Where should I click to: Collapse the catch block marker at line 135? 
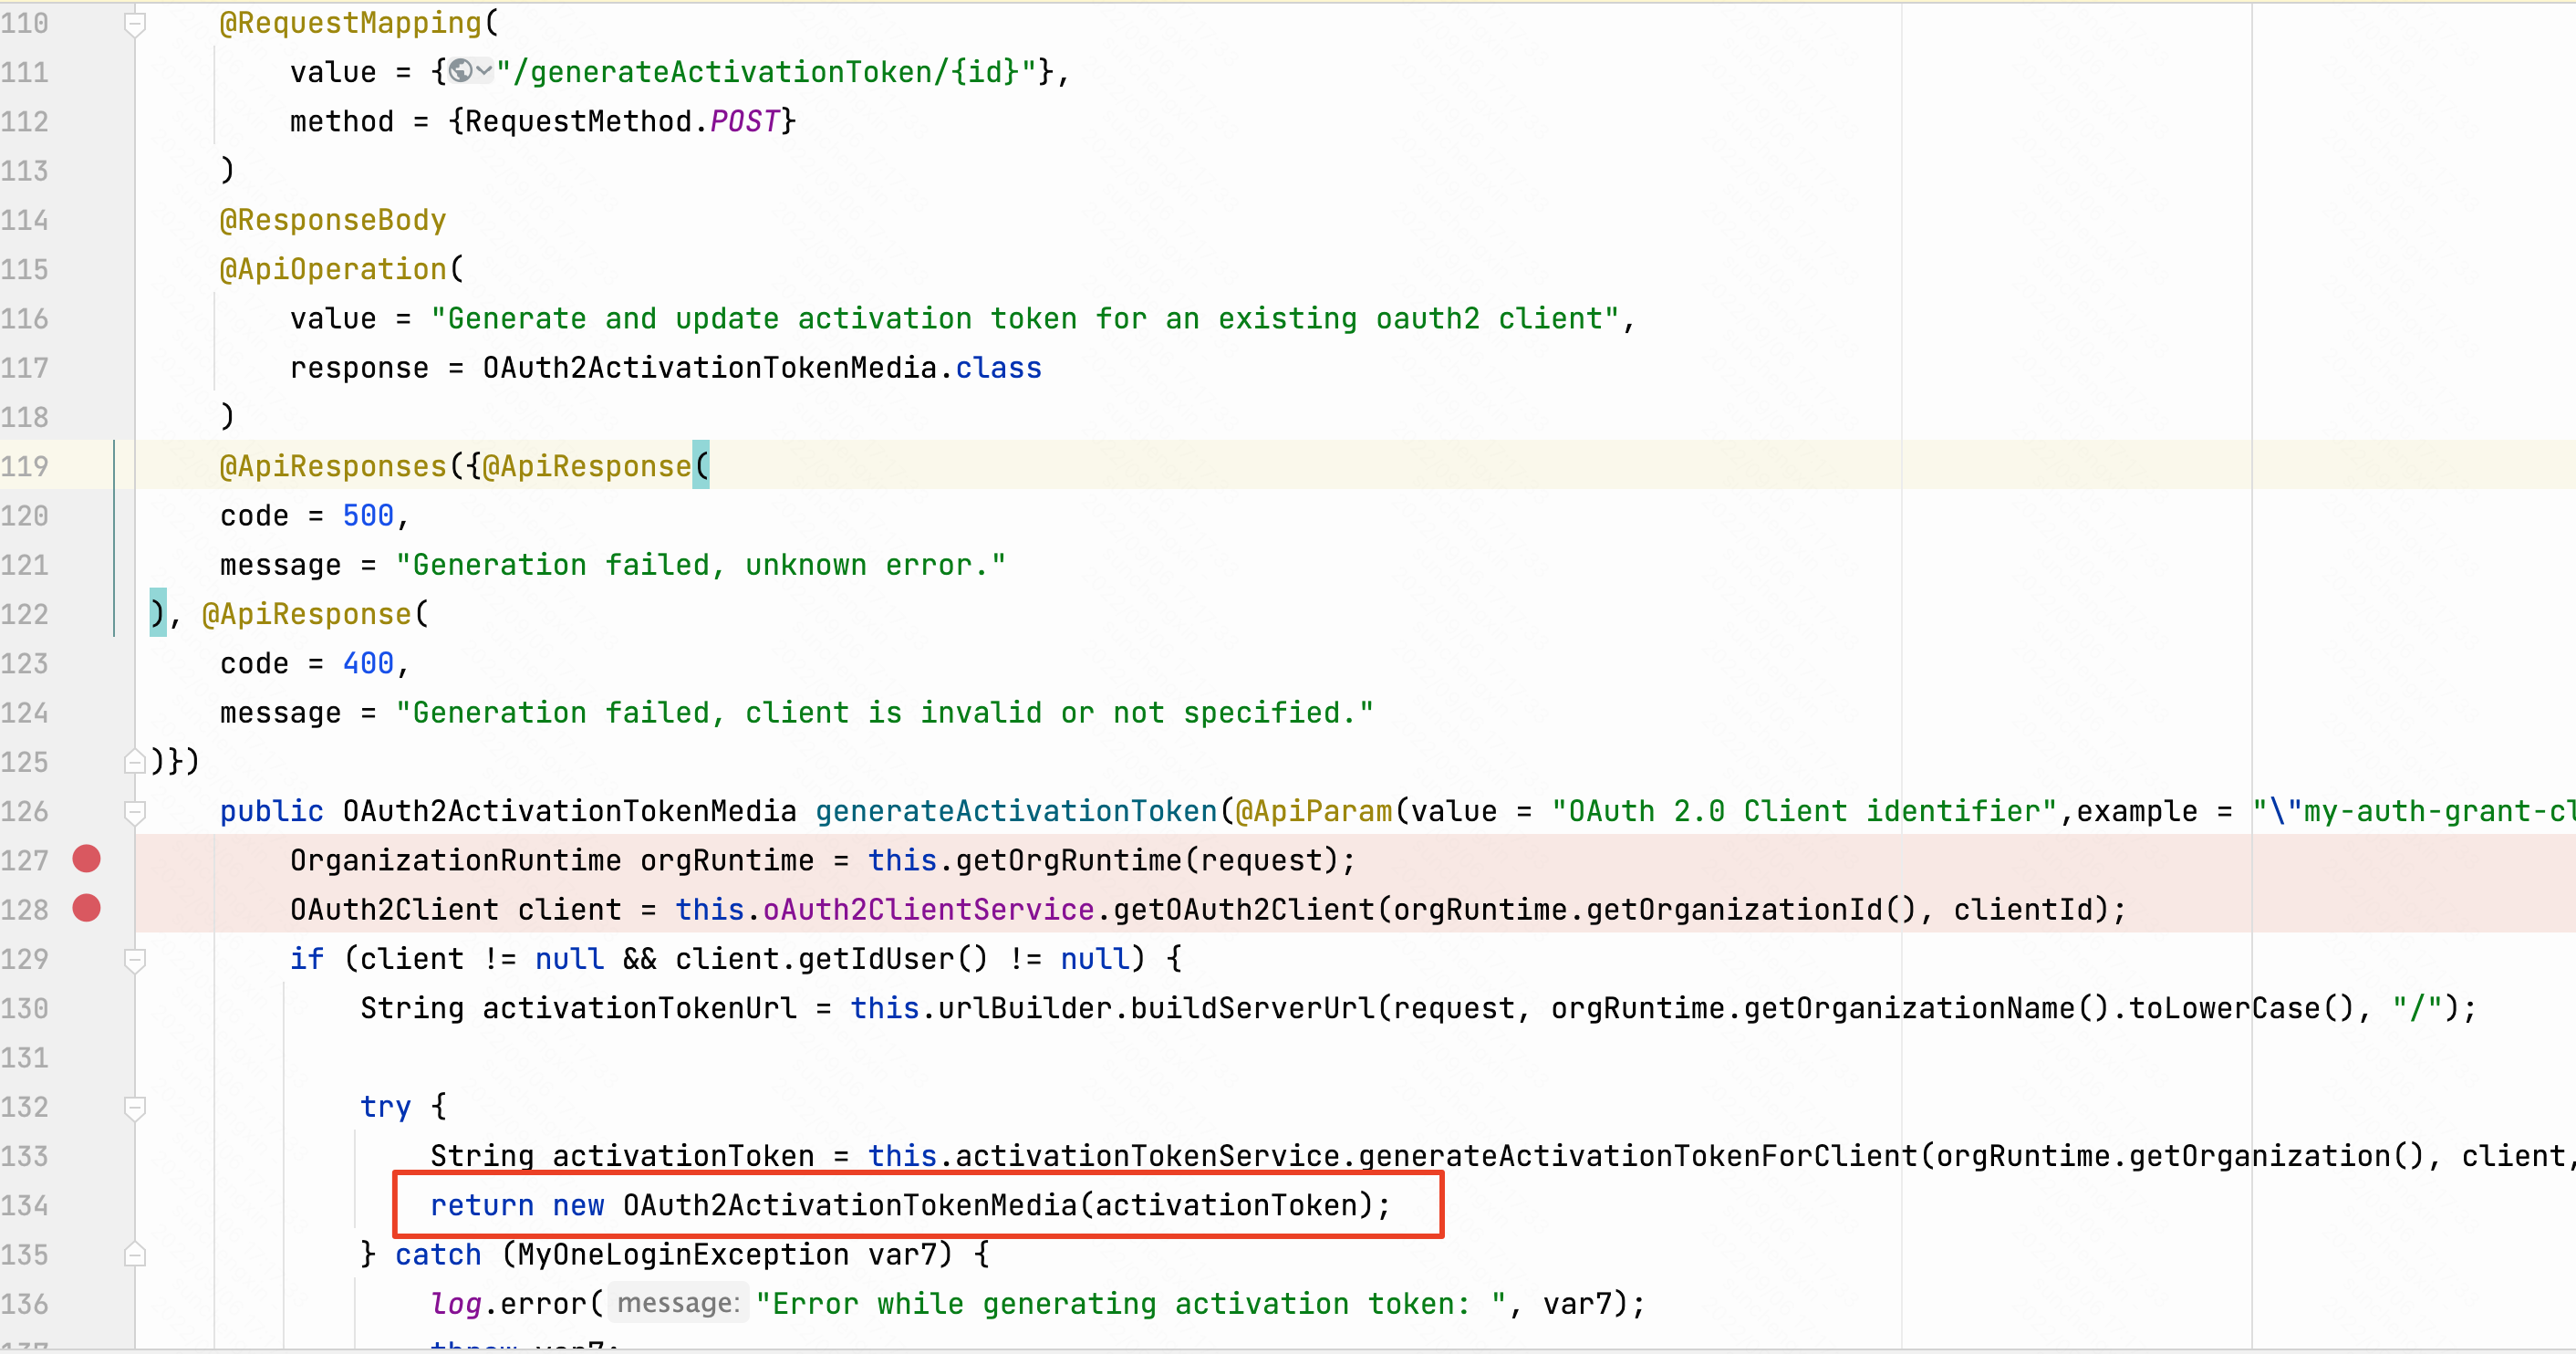tap(135, 1254)
